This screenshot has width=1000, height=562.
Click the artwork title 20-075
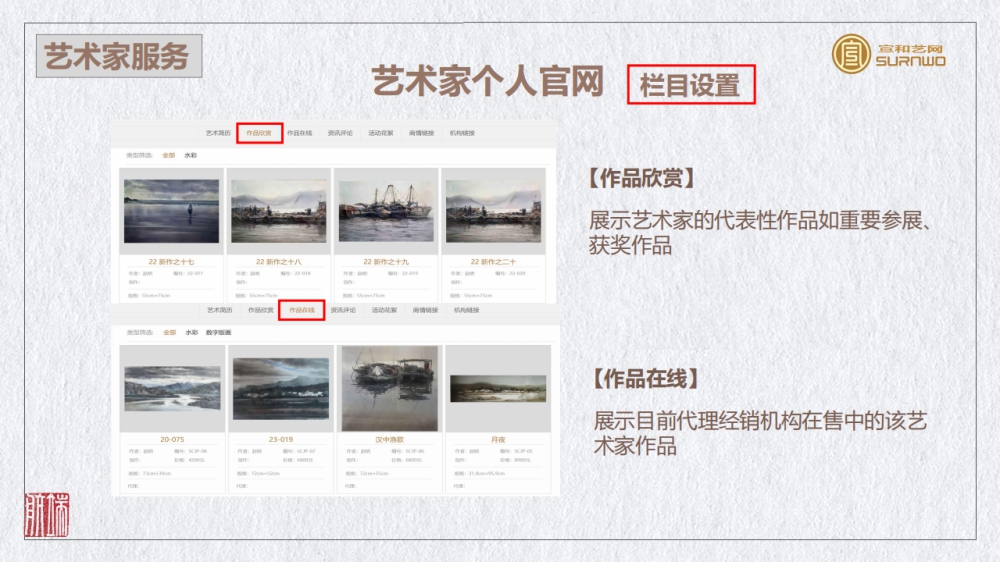(172, 440)
